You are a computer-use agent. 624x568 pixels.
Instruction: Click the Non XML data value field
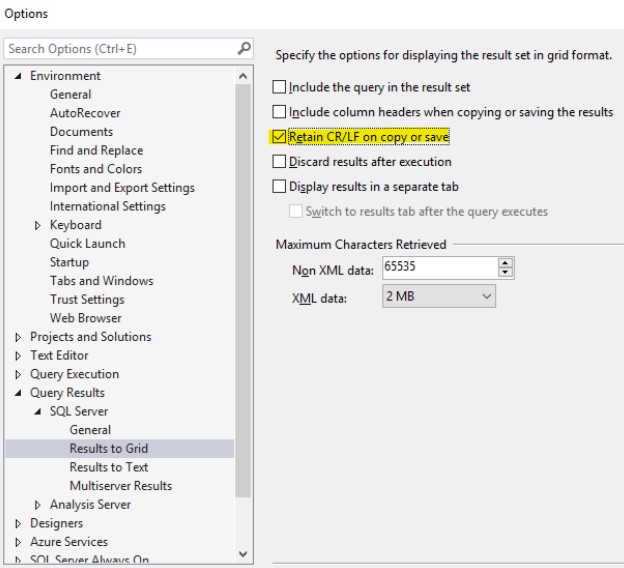pyautogui.click(x=440, y=267)
